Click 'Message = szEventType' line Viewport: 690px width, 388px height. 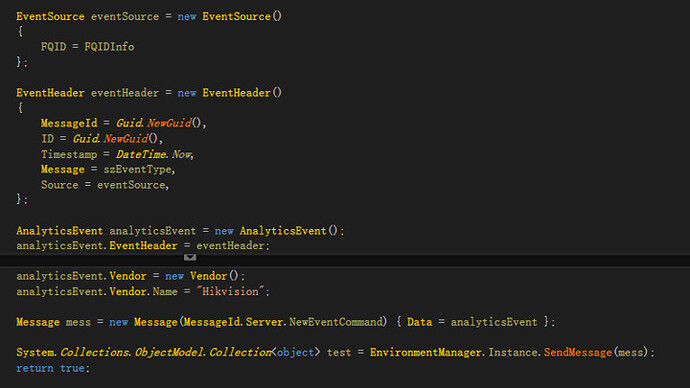click(x=108, y=169)
